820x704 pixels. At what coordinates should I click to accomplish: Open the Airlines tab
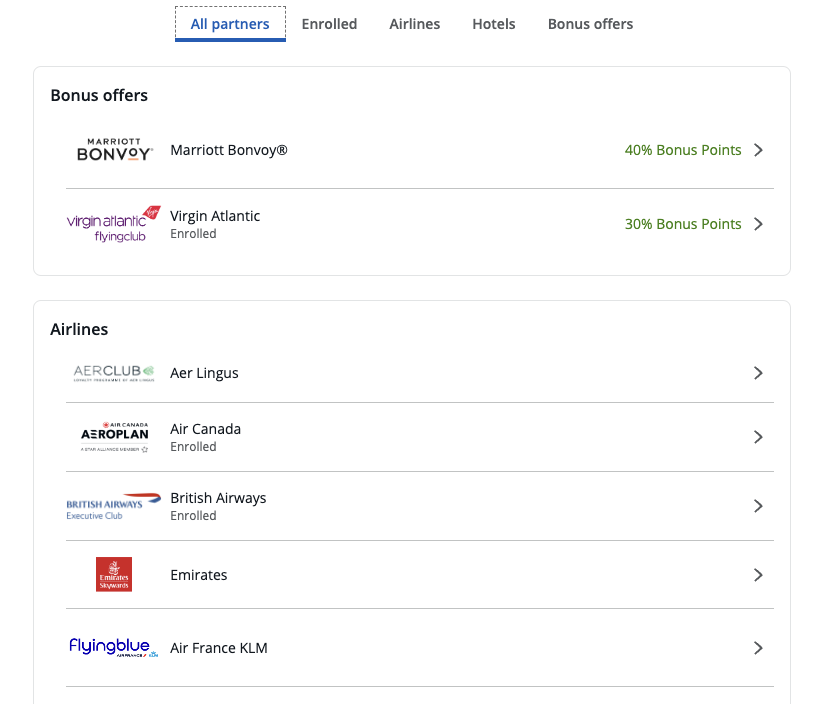(414, 24)
